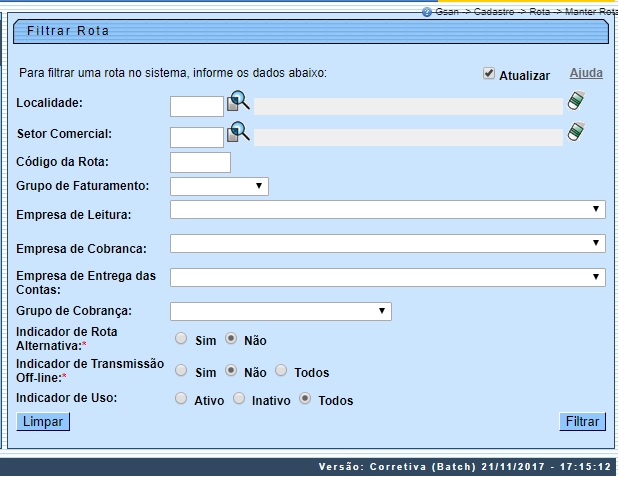Image resolution: width=618 pixels, height=477 pixels.
Task: Select Sim for Indicador de Rota Alternativa
Action: [181, 339]
